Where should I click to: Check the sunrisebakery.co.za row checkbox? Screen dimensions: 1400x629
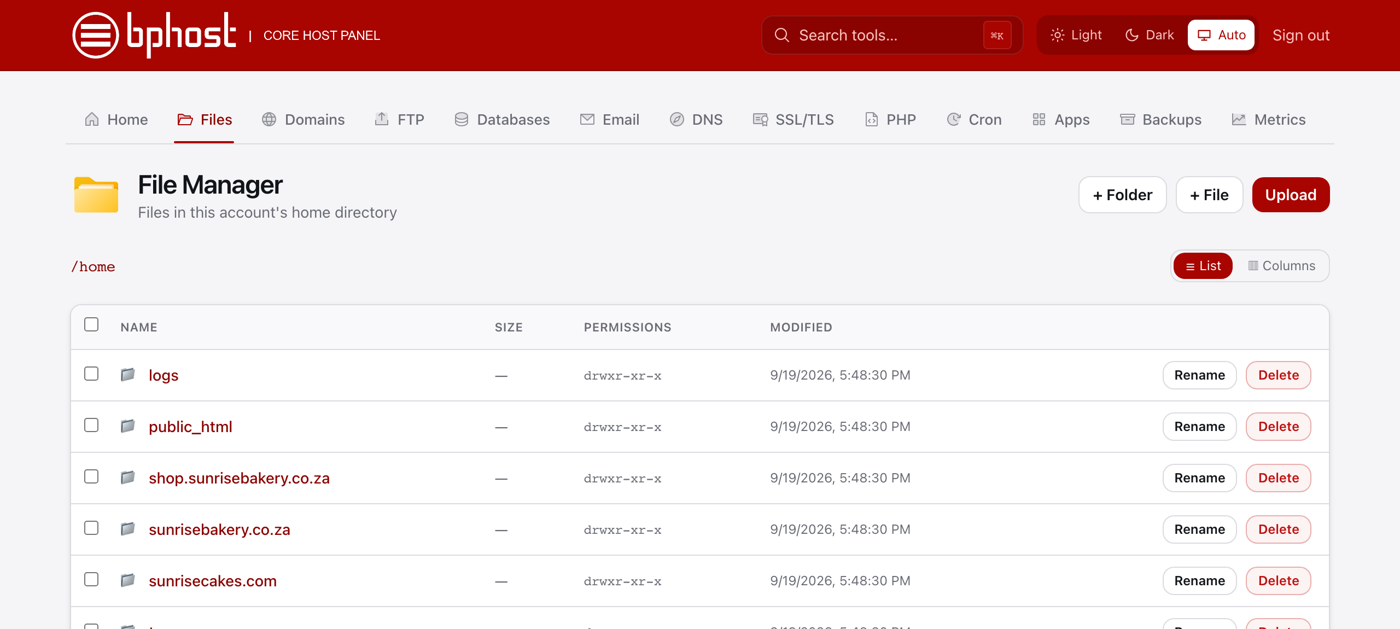click(x=91, y=528)
